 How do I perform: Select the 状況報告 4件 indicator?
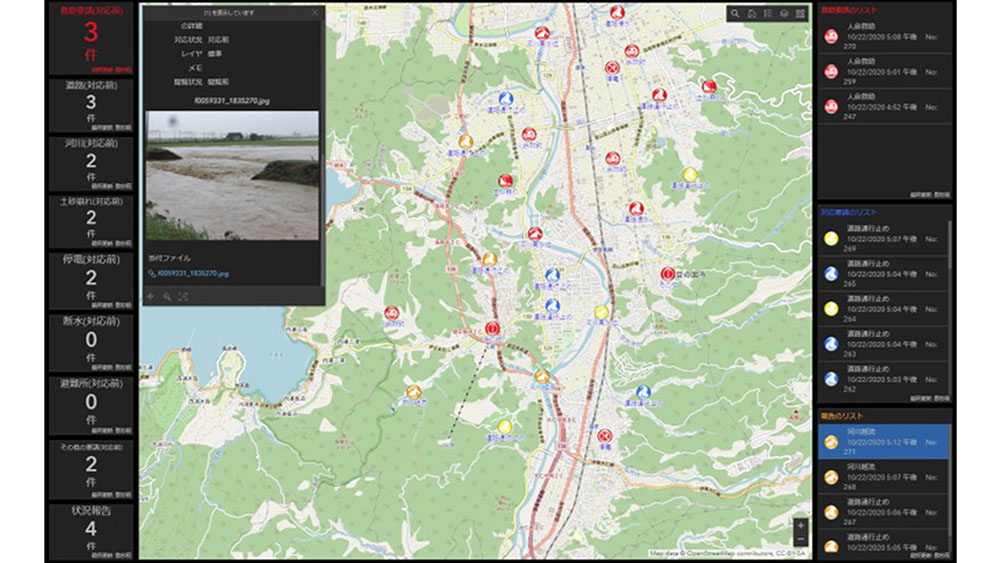pyautogui.click(x=91, y=531)
